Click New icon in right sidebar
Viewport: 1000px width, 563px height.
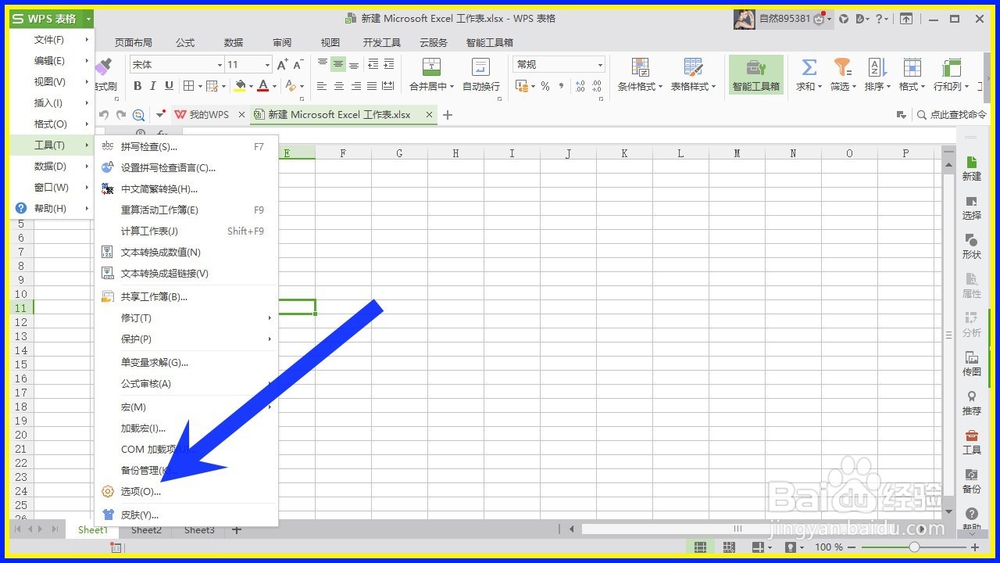click(971, 168)
